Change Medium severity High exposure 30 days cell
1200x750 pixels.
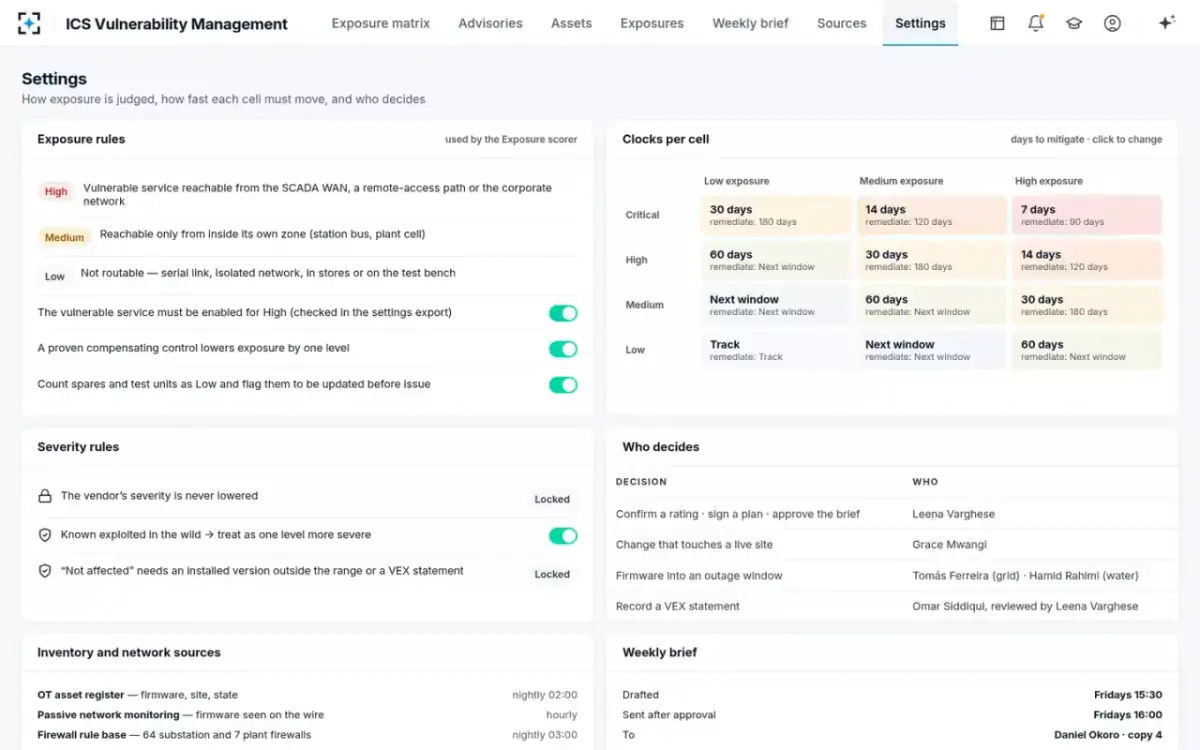[x=1087, y=305]
